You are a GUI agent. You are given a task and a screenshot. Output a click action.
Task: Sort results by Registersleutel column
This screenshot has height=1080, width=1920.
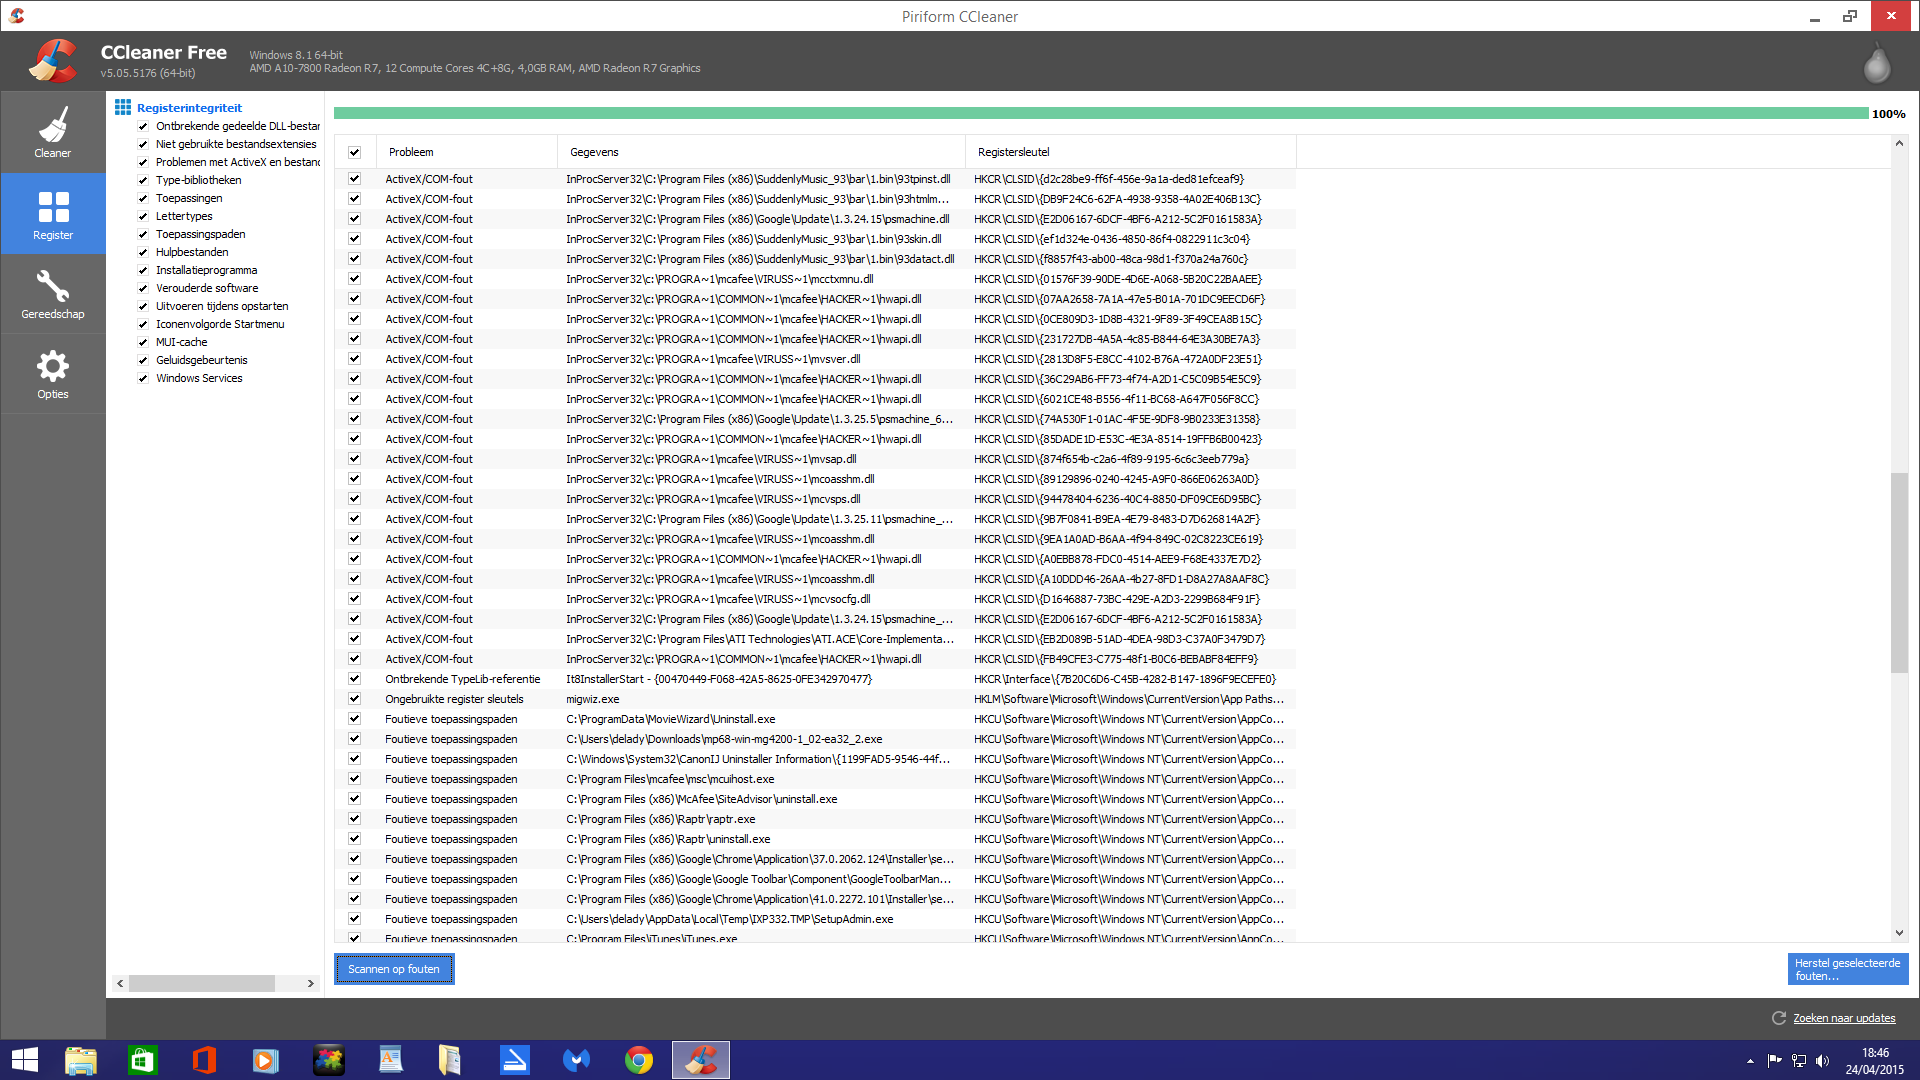point(1131,152)
